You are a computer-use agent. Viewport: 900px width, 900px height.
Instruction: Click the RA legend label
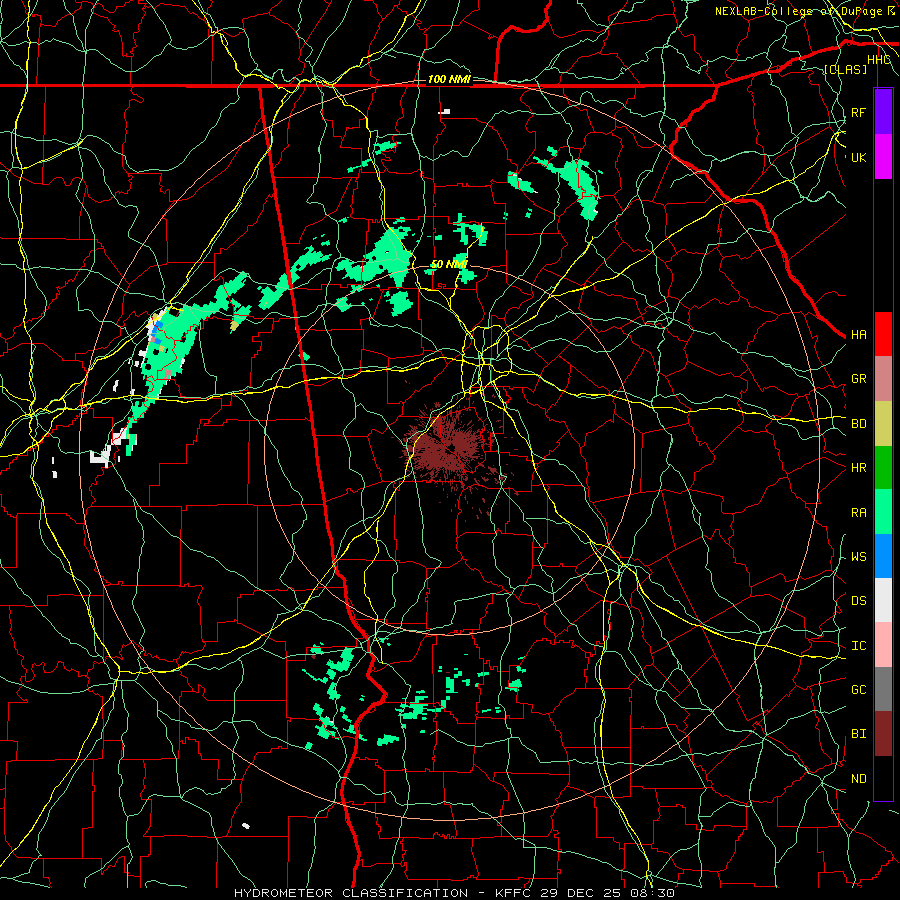click(x=859, y=513)
